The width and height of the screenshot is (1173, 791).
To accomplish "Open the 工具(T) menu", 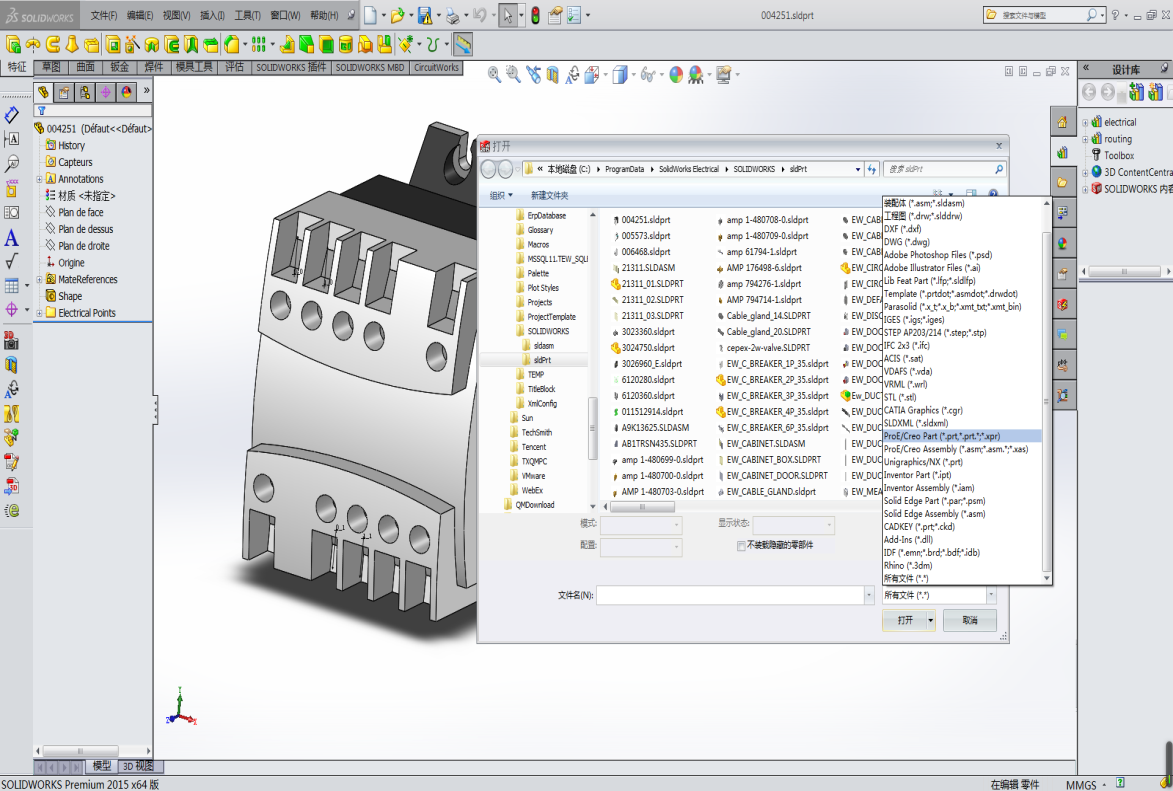I will tap(248, 15).
